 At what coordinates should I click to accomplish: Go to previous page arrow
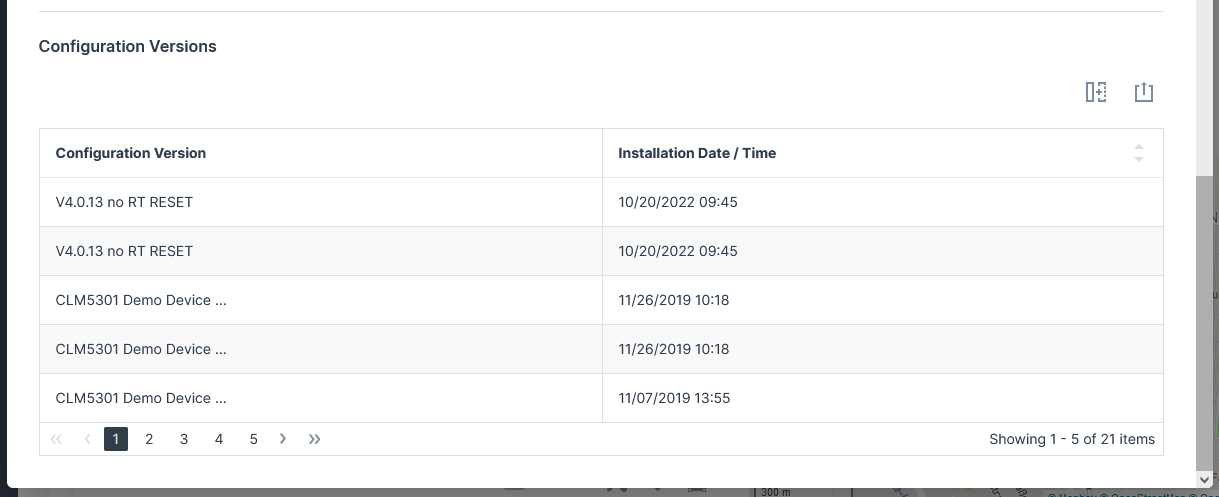(x=88, y=439)
